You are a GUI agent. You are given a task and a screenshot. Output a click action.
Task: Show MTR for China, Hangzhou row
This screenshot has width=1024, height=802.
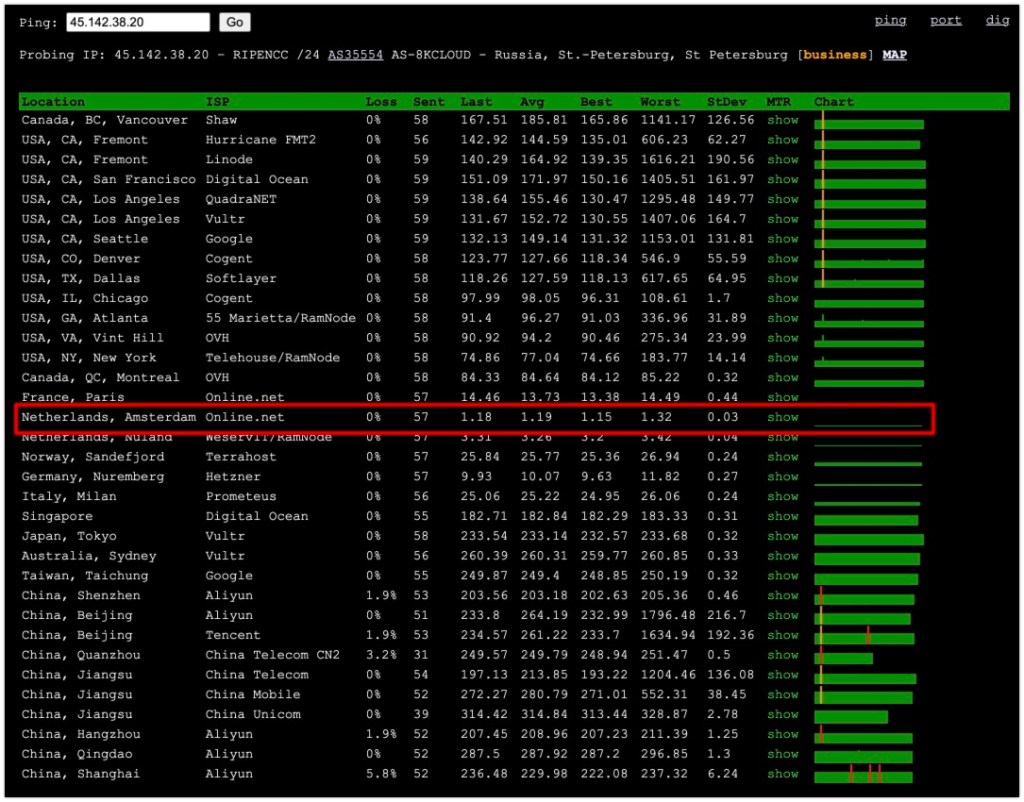pos(782,734)
